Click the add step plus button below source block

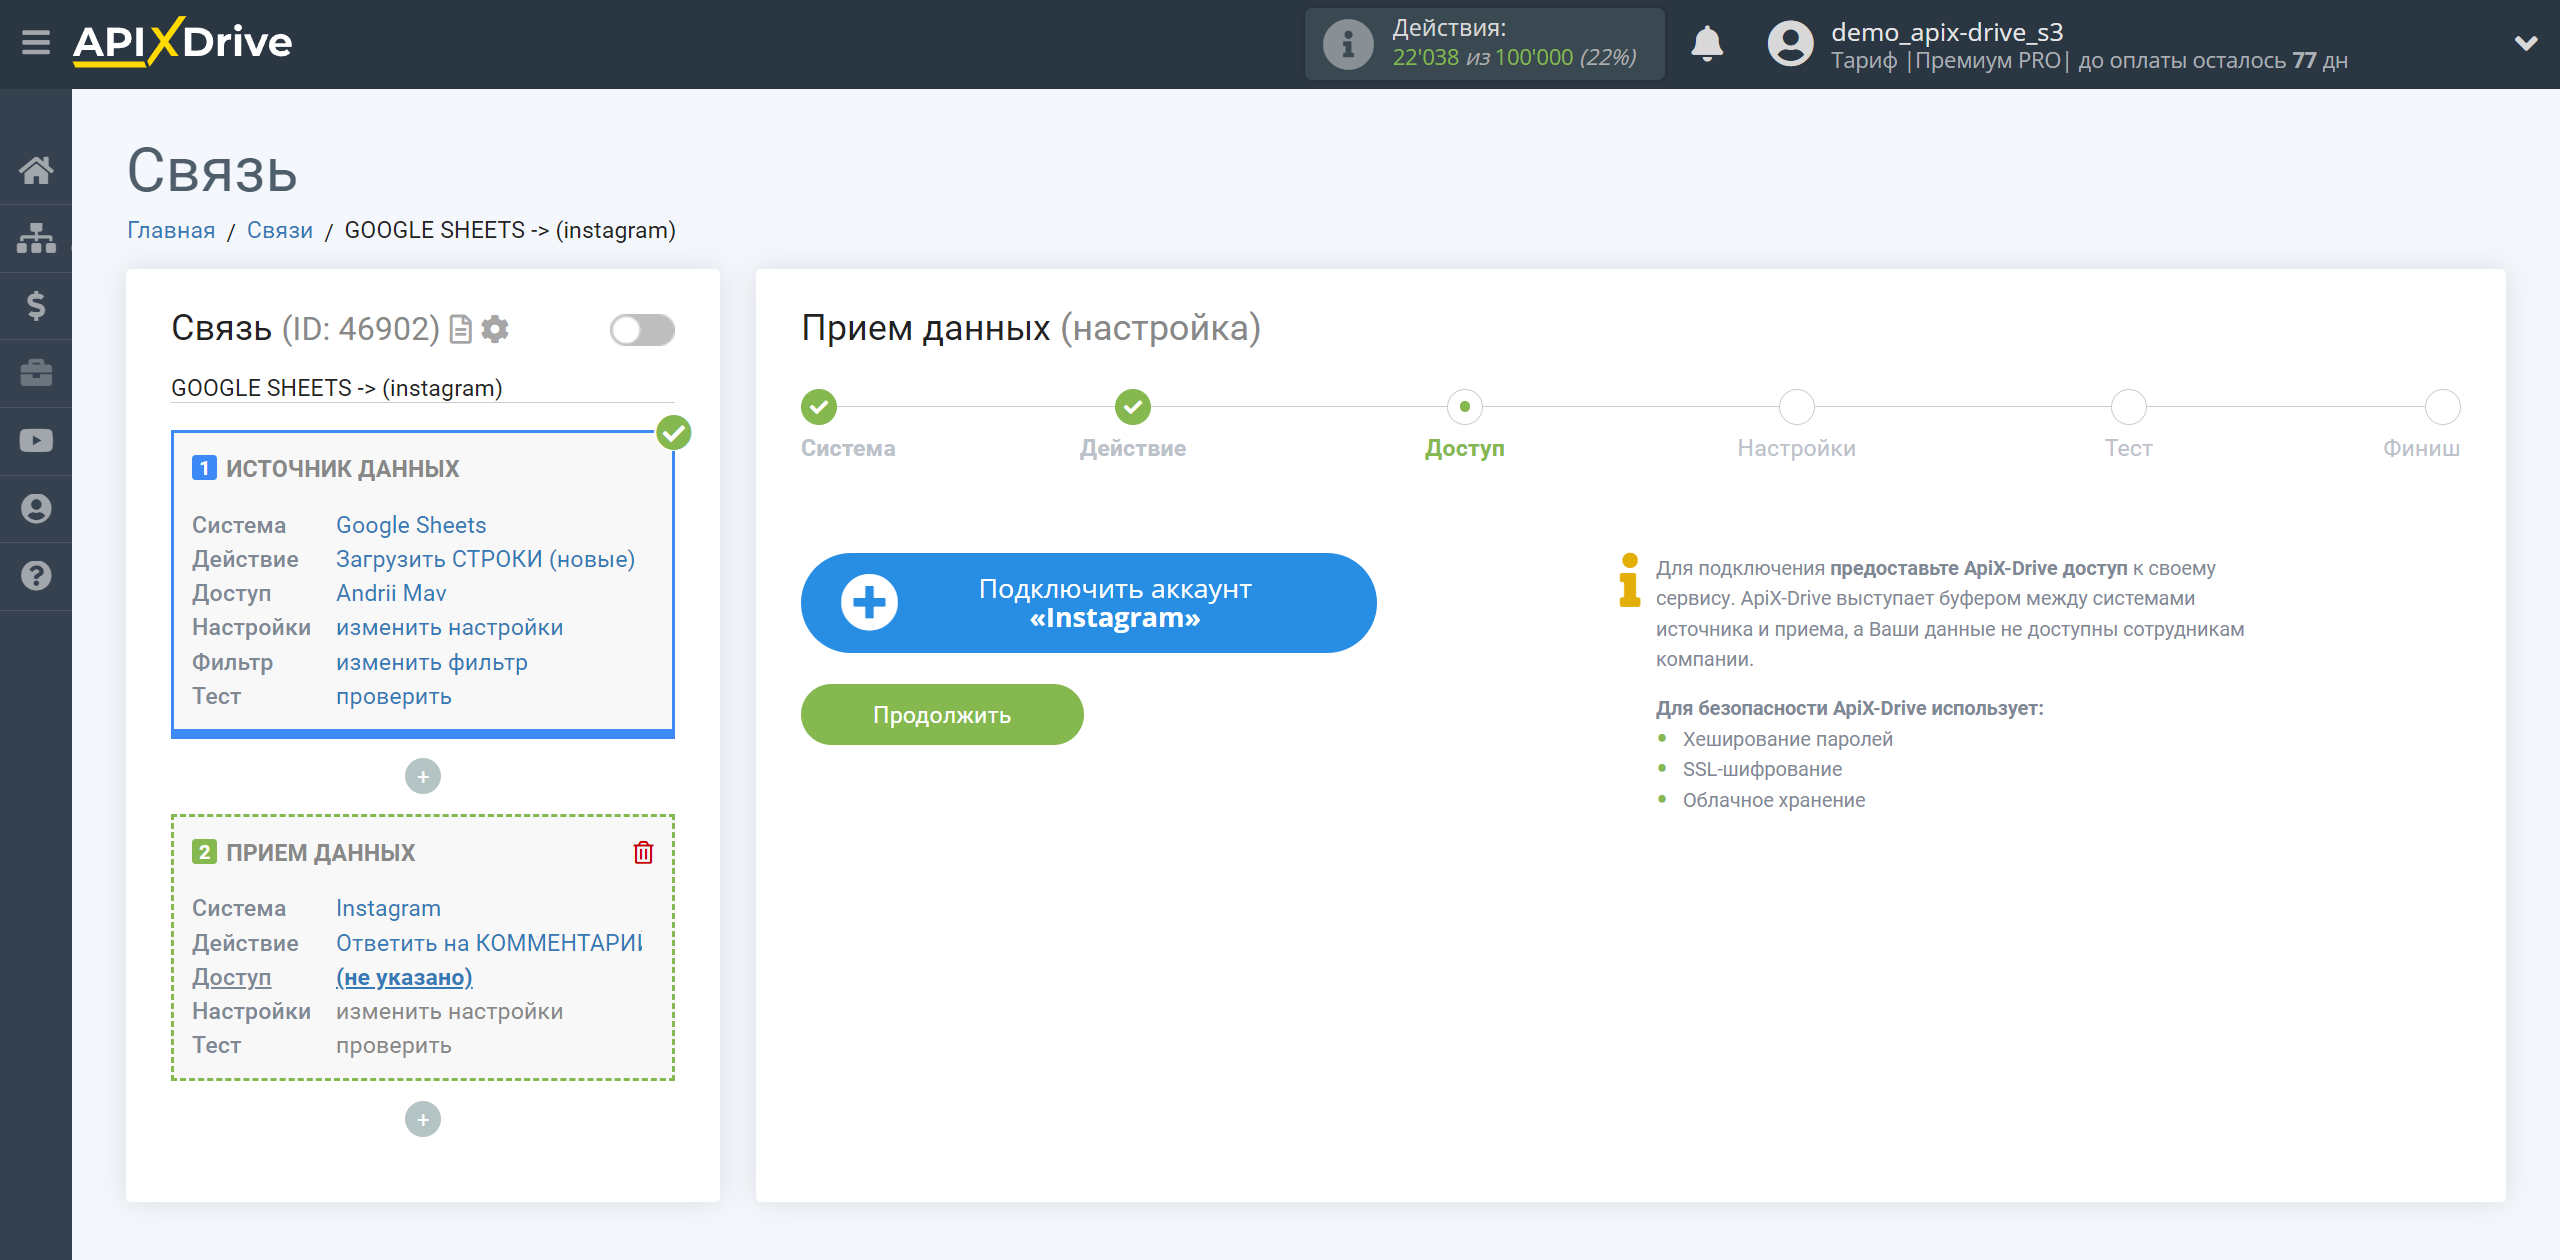[x=423, y=775]
